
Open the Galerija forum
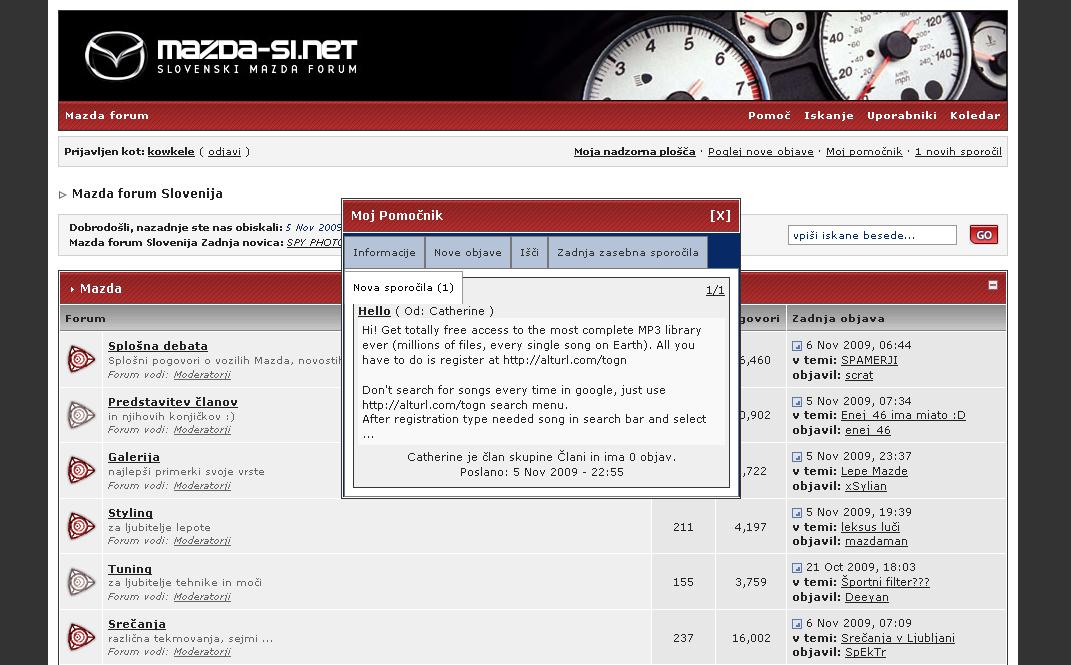[134, 457]
